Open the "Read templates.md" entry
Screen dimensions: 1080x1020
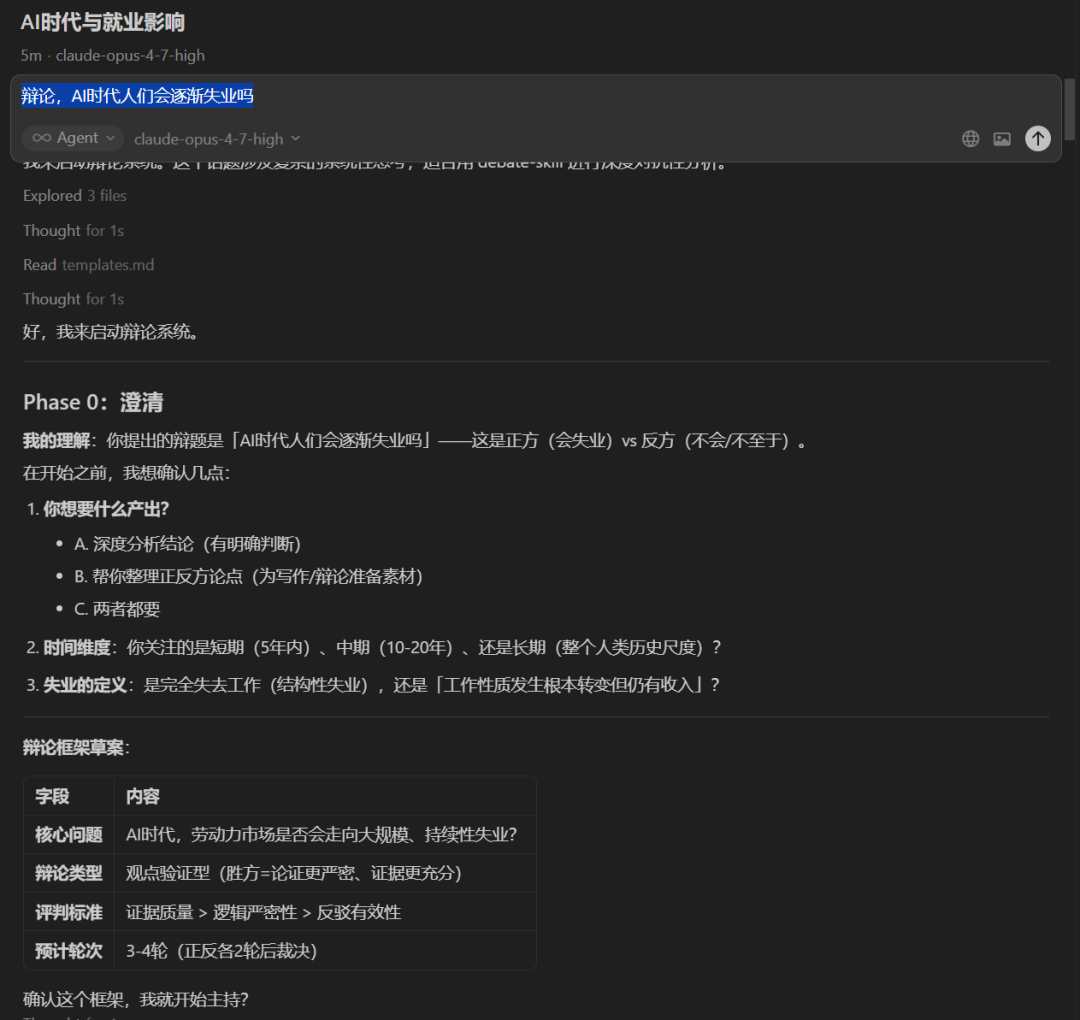coord(88,265)
